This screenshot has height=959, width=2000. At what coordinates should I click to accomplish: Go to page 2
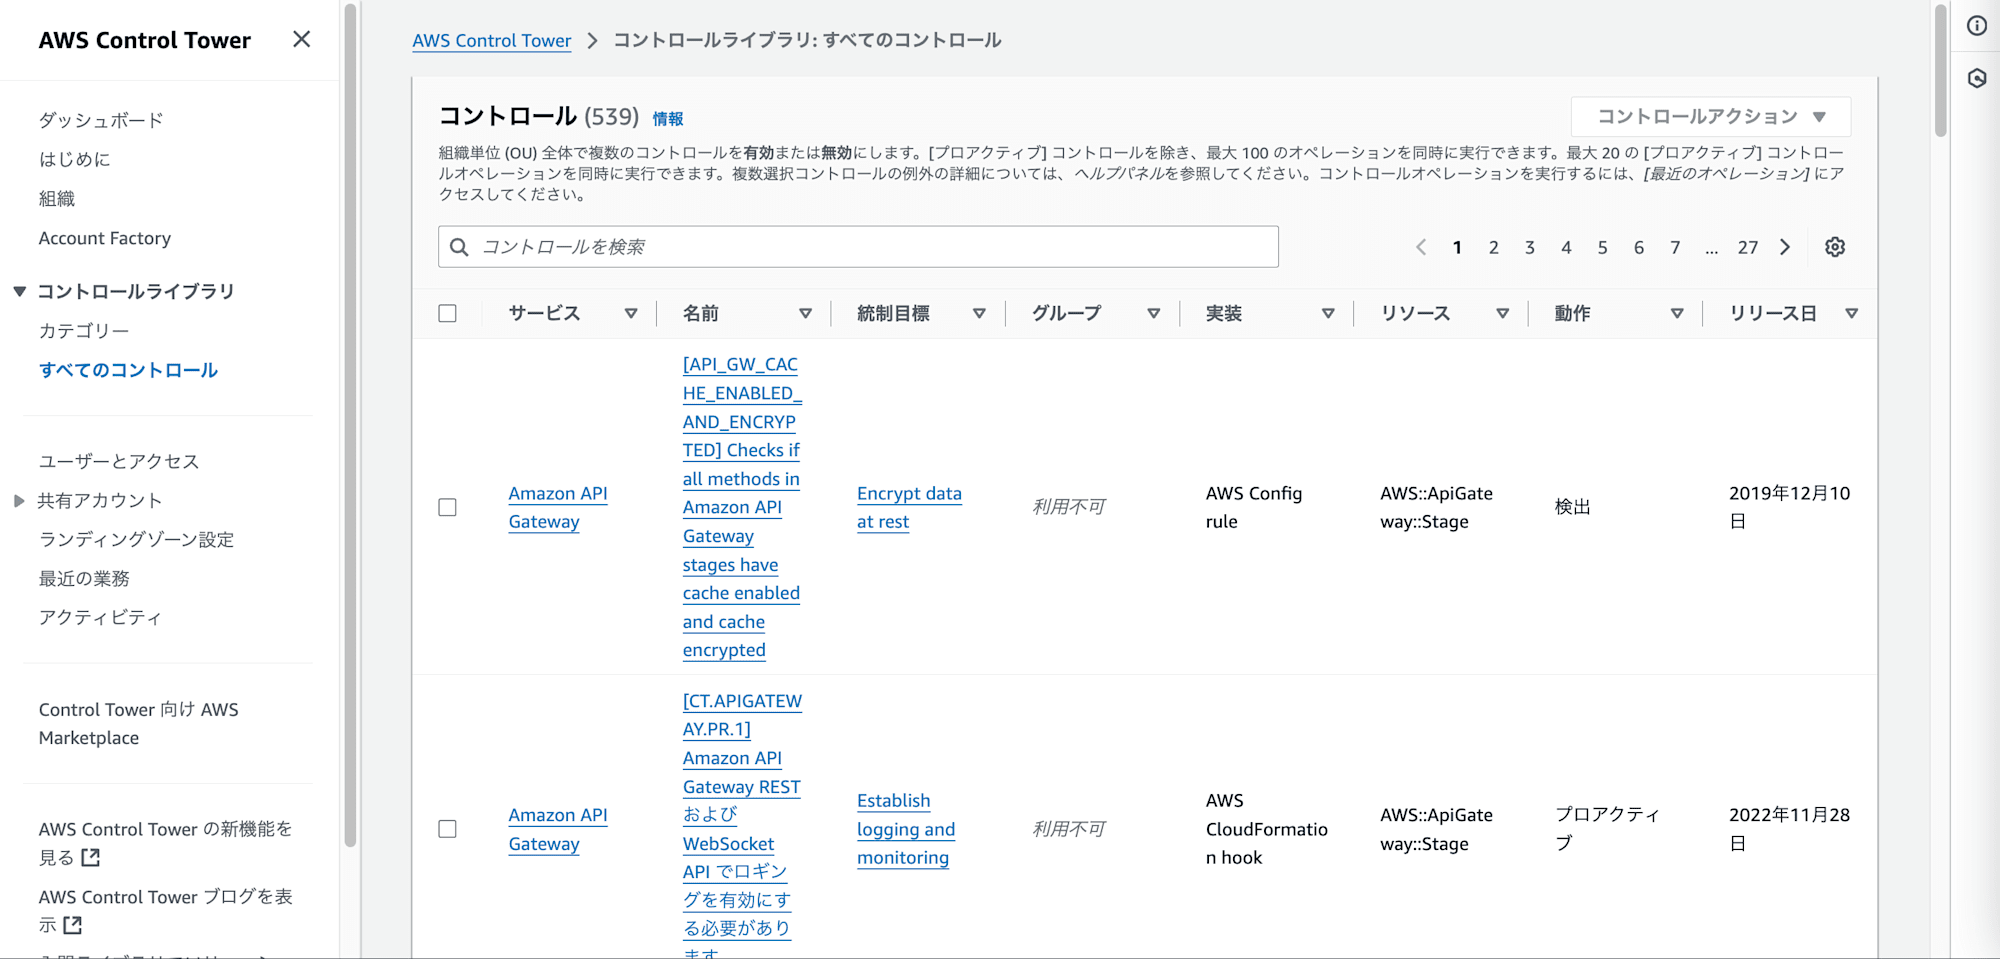(1494, 247)
